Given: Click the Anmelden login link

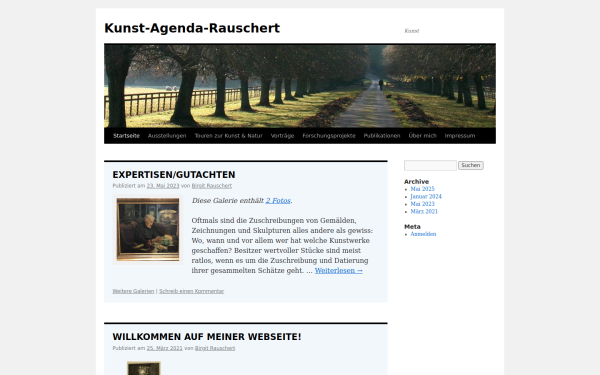Looking at the screenshot, I should pyautogui.click(x=423, y=234).
